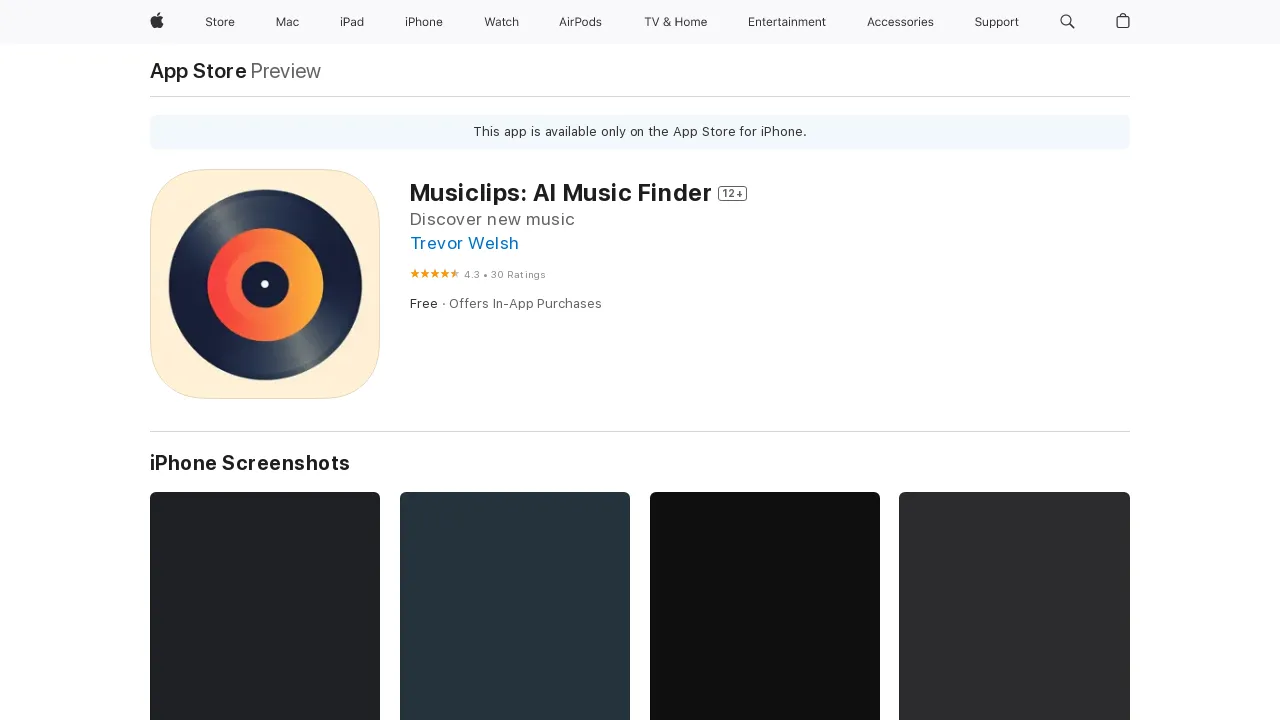Click the 'Preview' text in header
Image resolution: width=1280 pixels, height=720 pixels.
click(286, 71)
